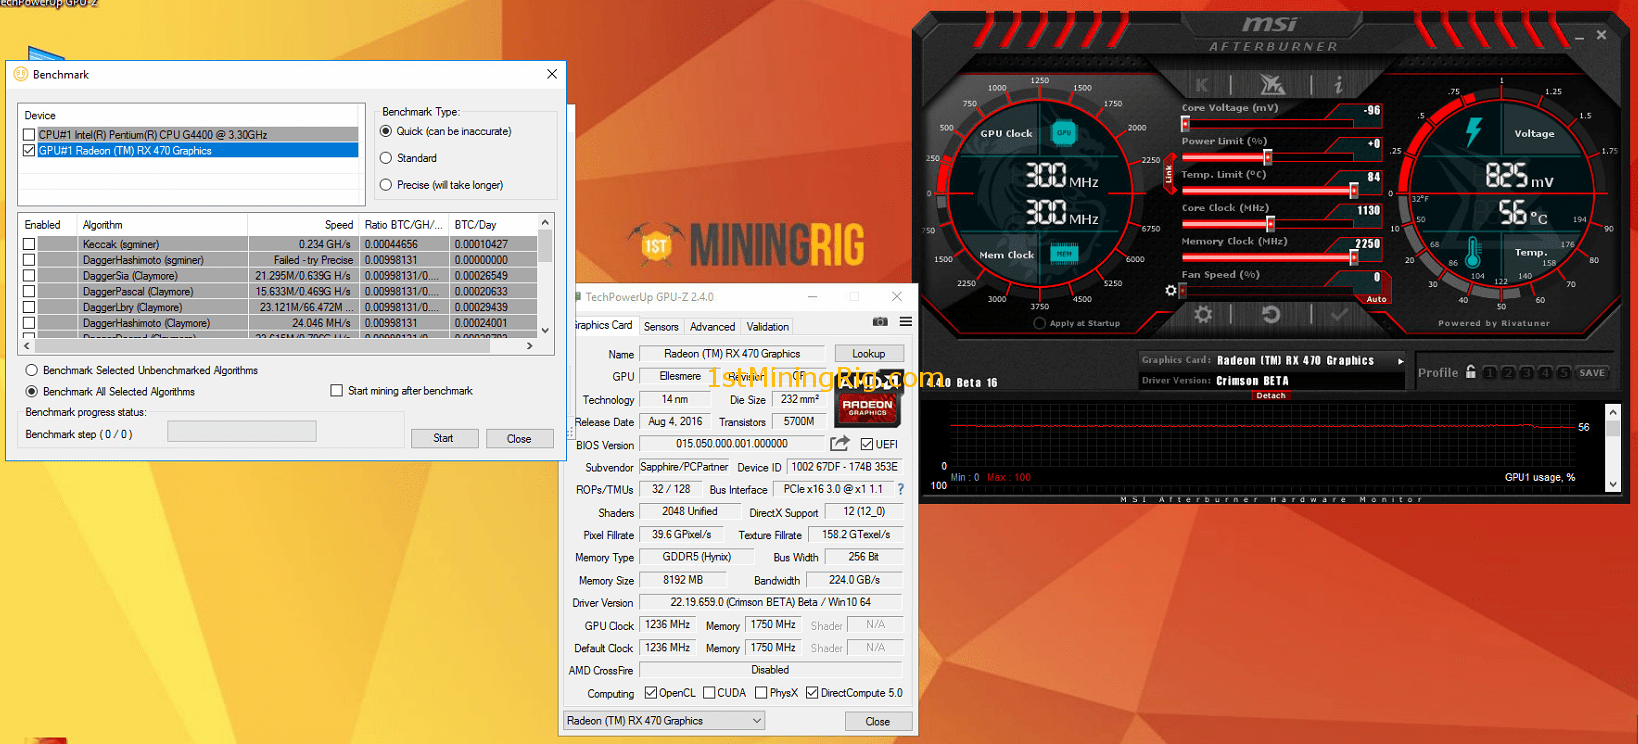
Task: Click the Afterburner apply checkmark icon
Action: (x=1340, y=315)
